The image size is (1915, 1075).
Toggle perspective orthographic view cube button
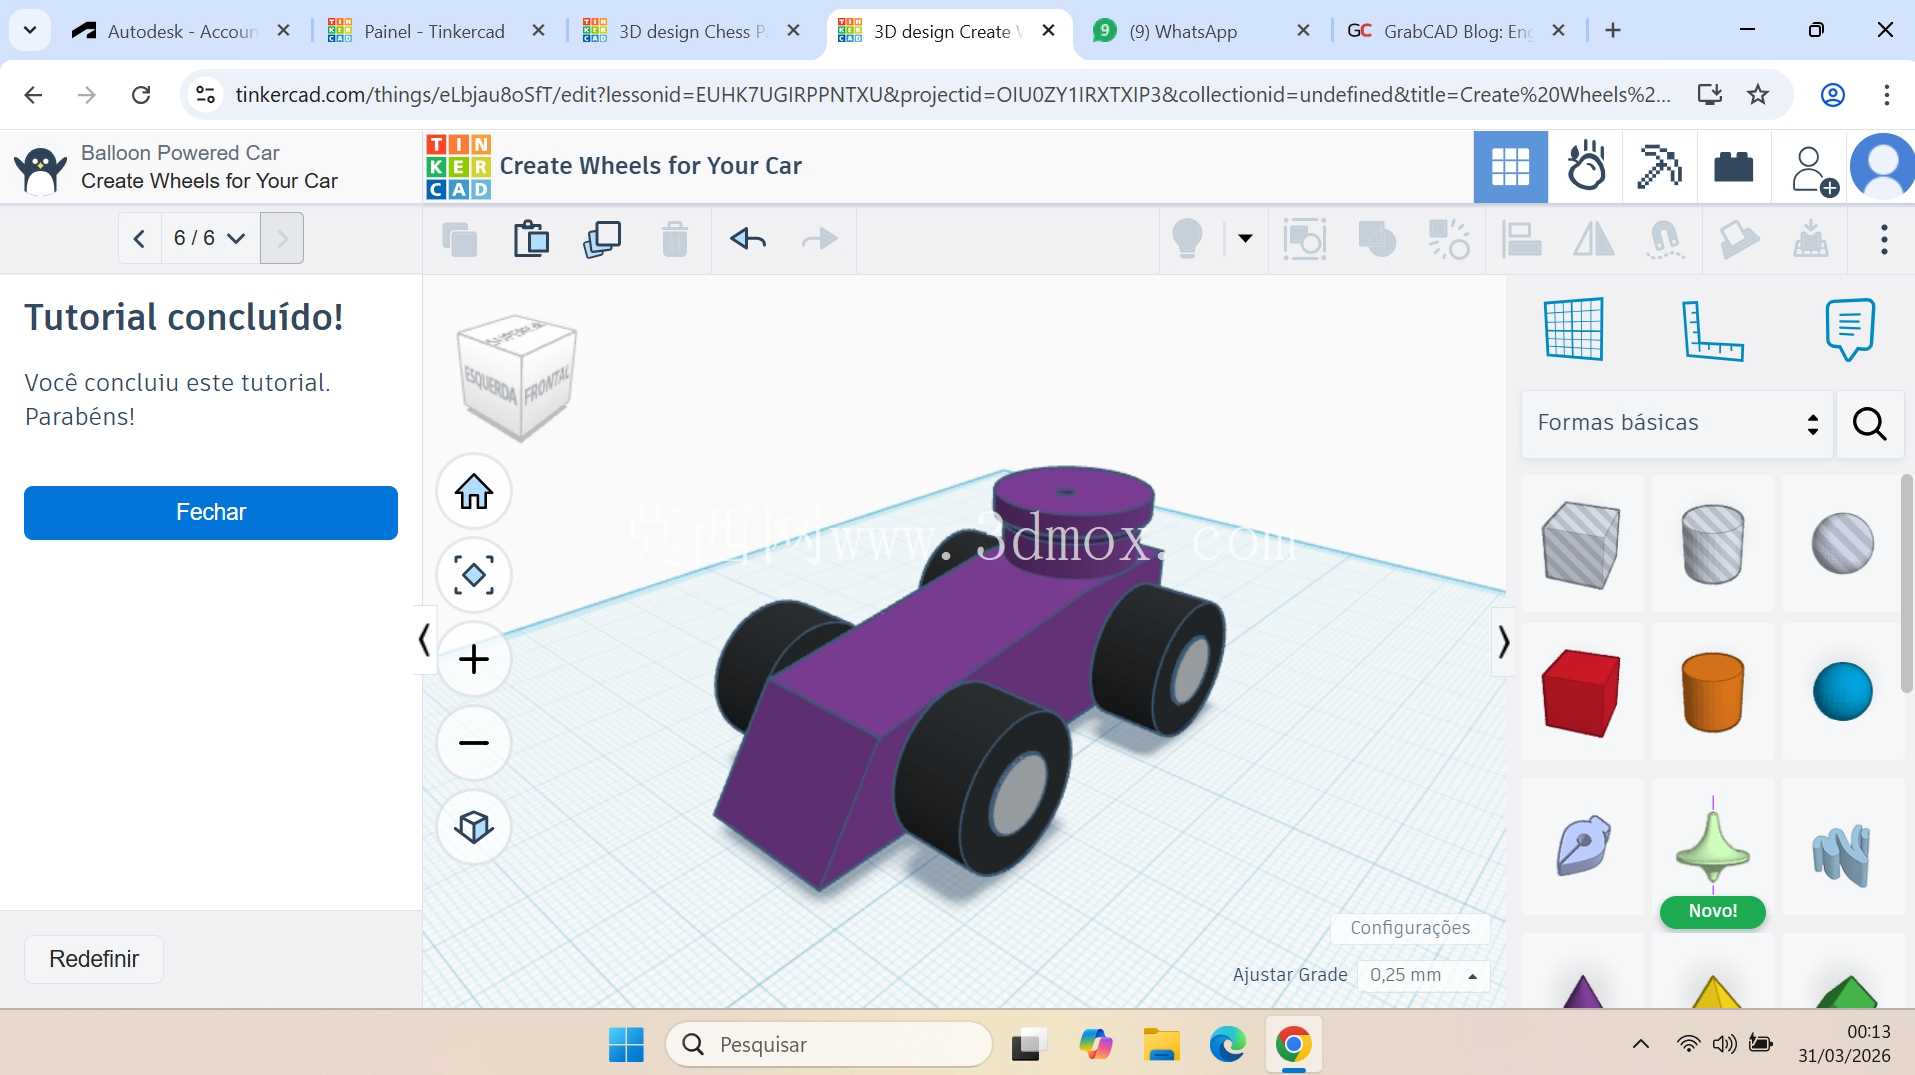click(x=474, y=827)
